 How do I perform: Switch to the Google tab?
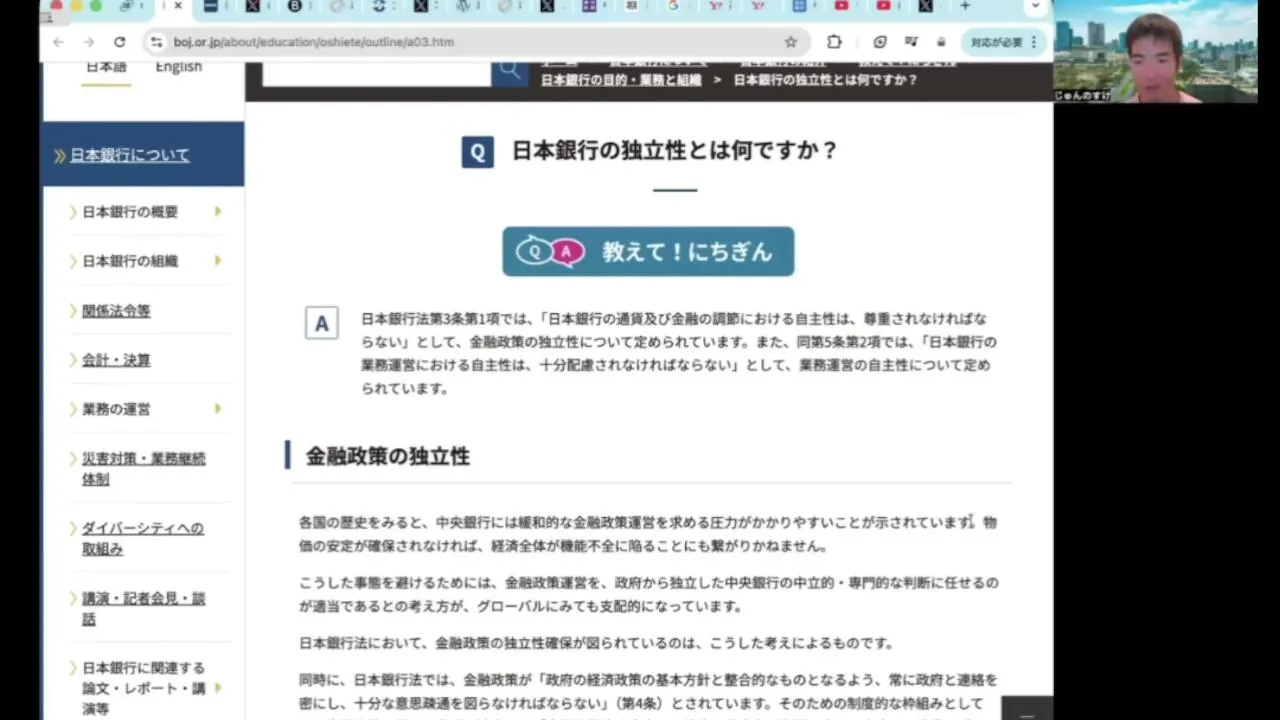673,6
